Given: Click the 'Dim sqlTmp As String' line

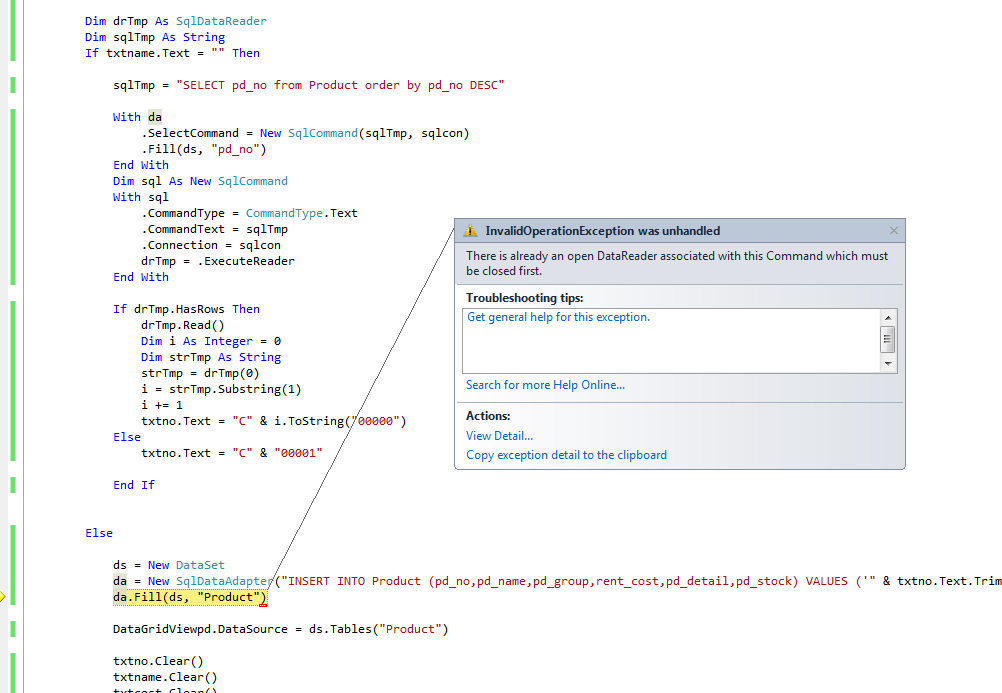Looking at the screenshot, I should (x=155, y=37).
